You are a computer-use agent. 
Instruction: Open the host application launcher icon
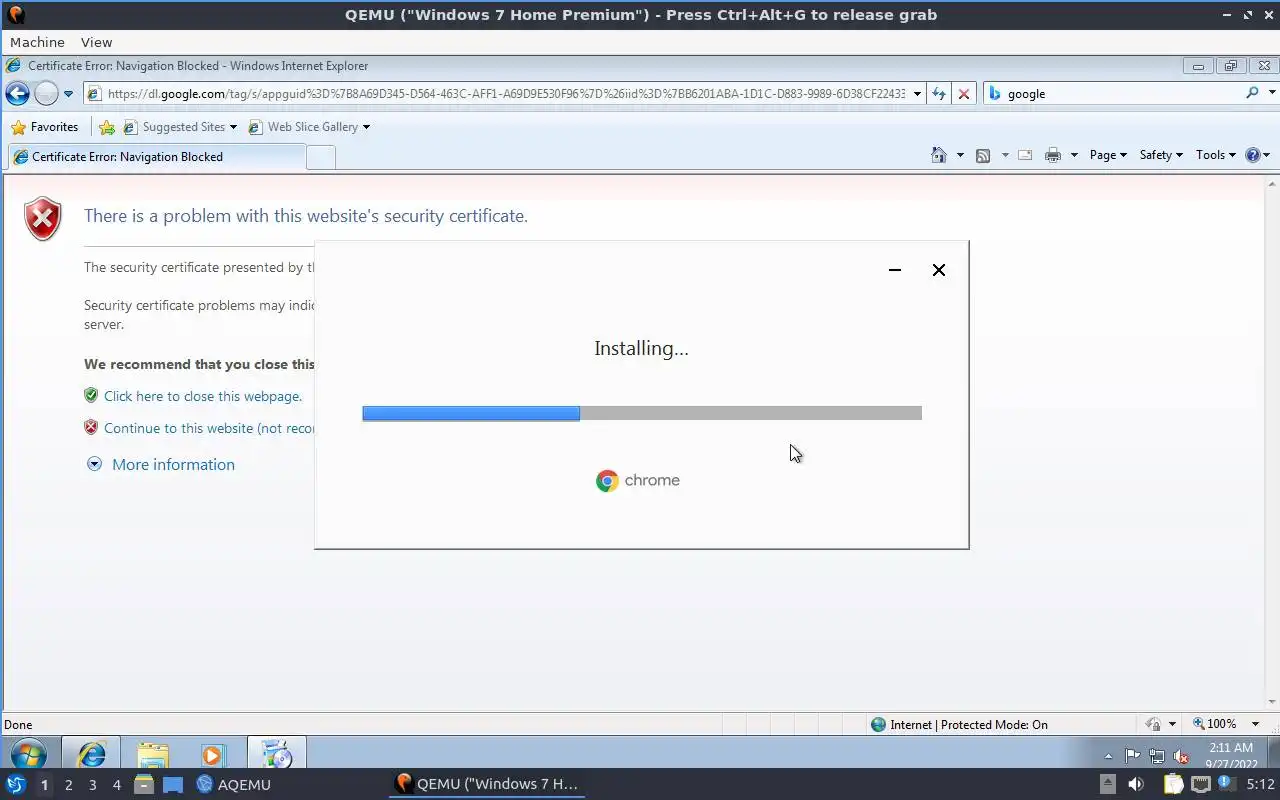pyautogui.click(x=16, y=785)
